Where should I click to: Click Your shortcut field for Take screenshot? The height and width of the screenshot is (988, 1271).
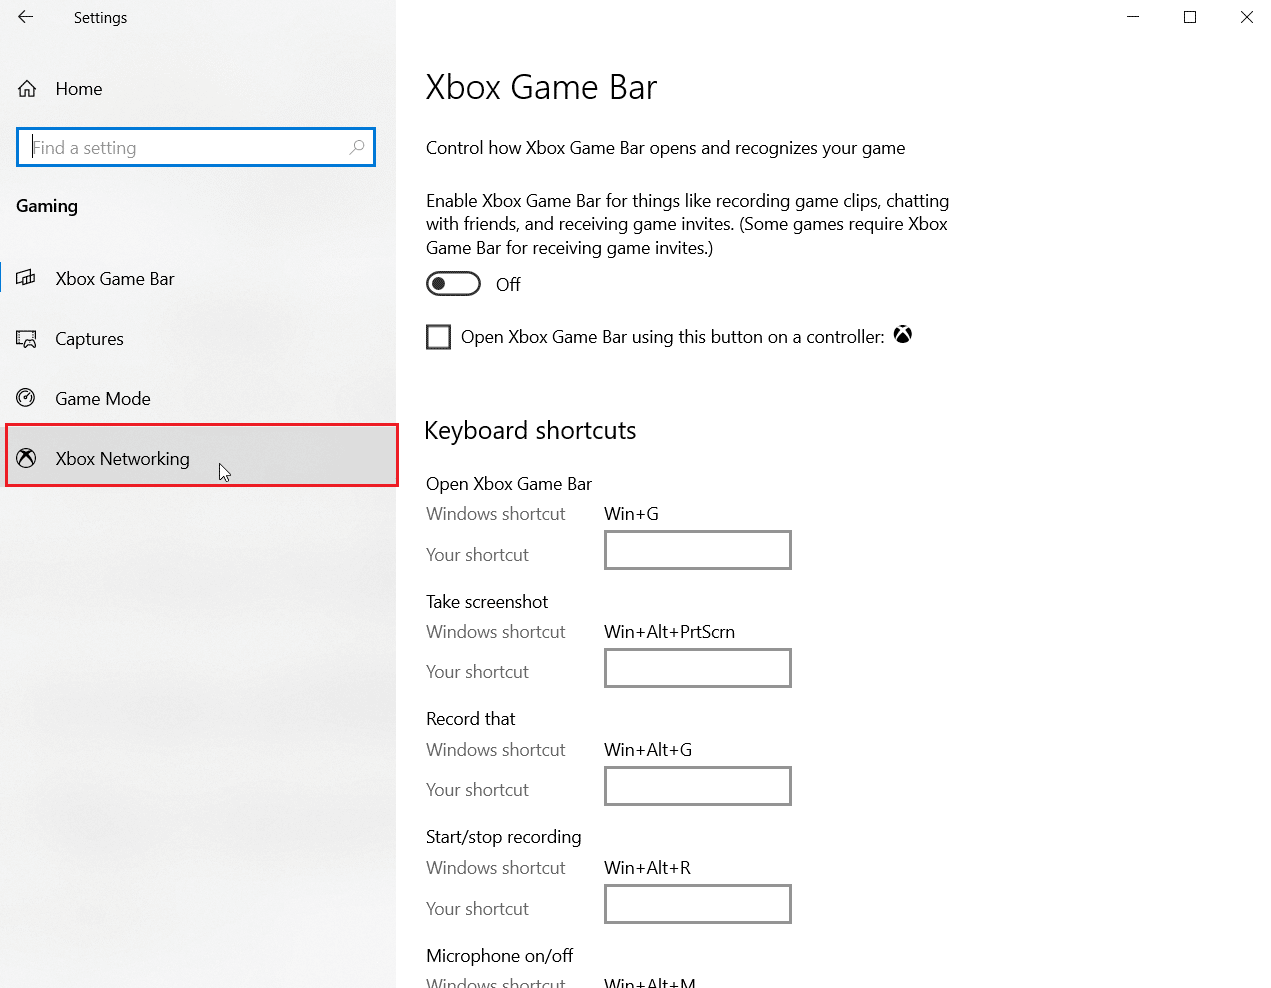click(x=698, y=668)
